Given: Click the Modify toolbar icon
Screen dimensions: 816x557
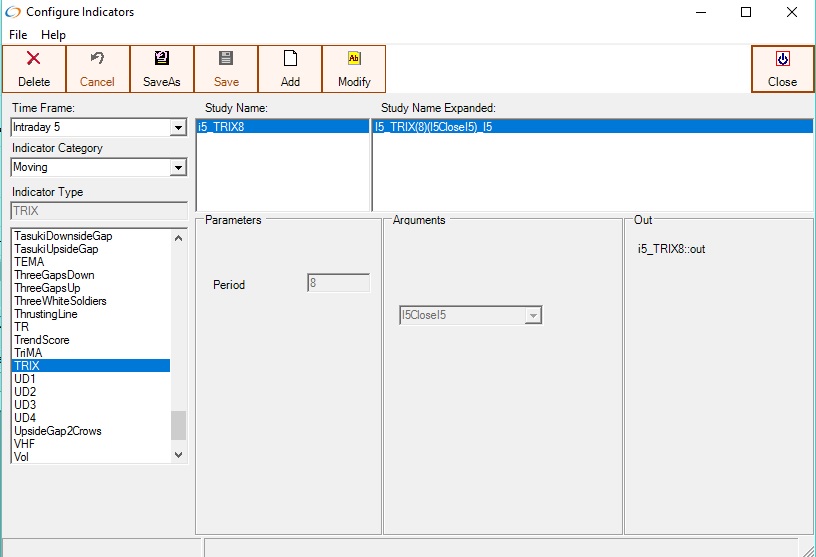Looking at the screenshot, I should click(x=354, y=59).
